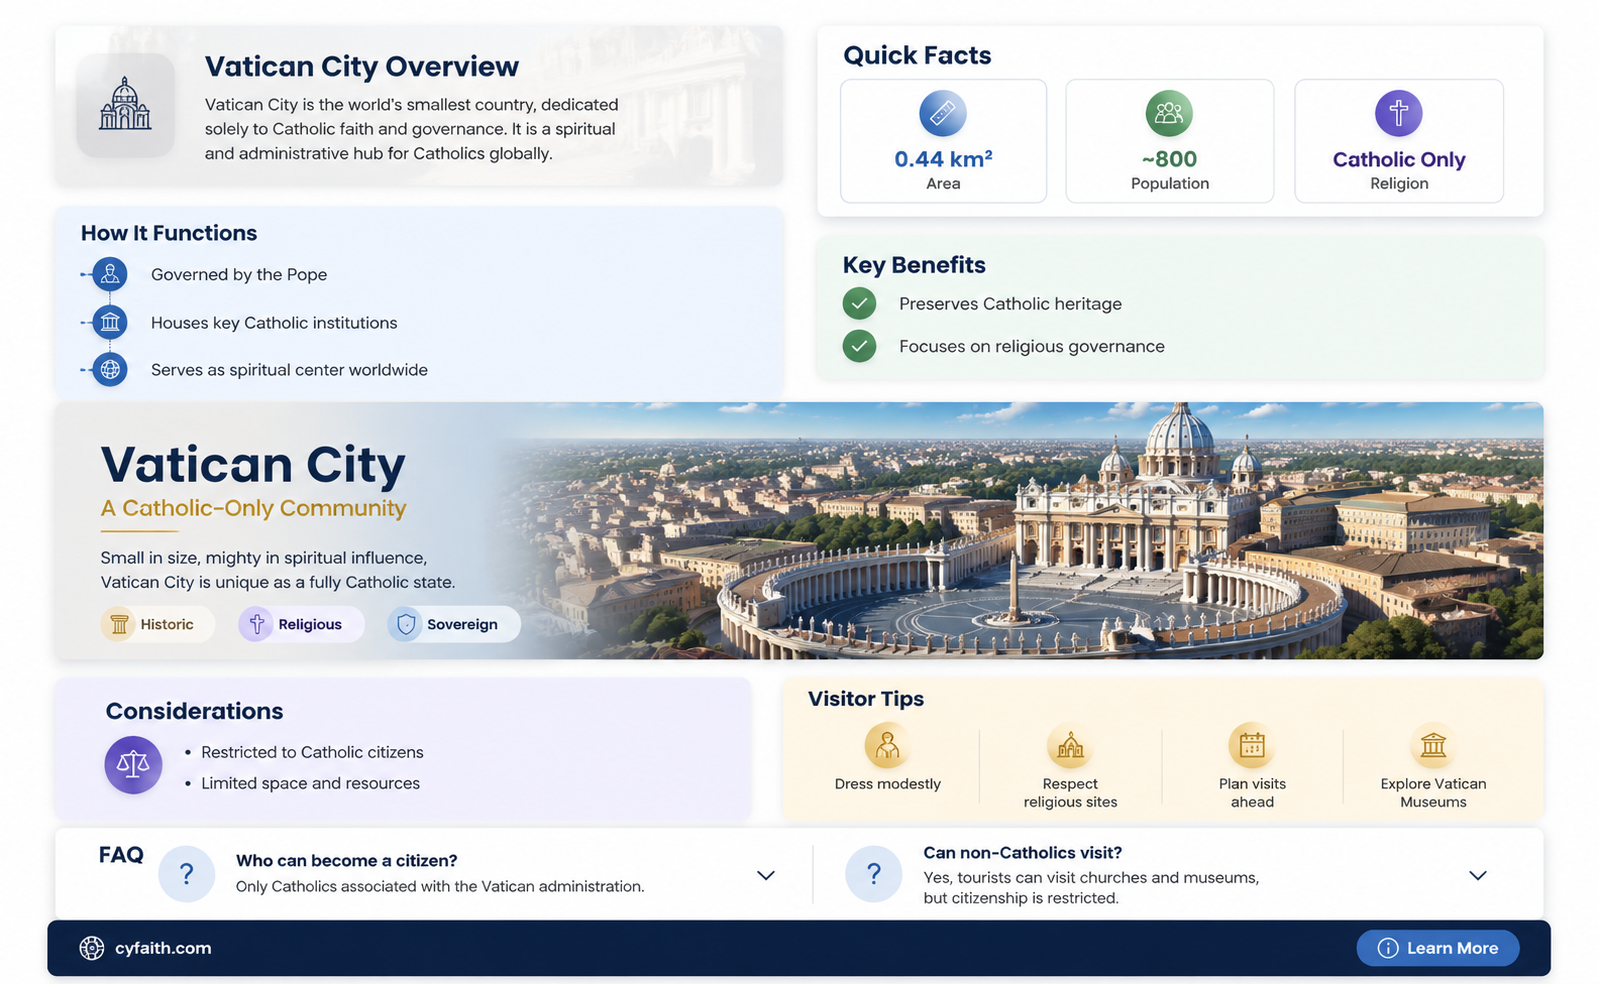This screenshot has height=984, width=1599.
Task: Click the Religion quick fact card
Action: point(1399,141)
